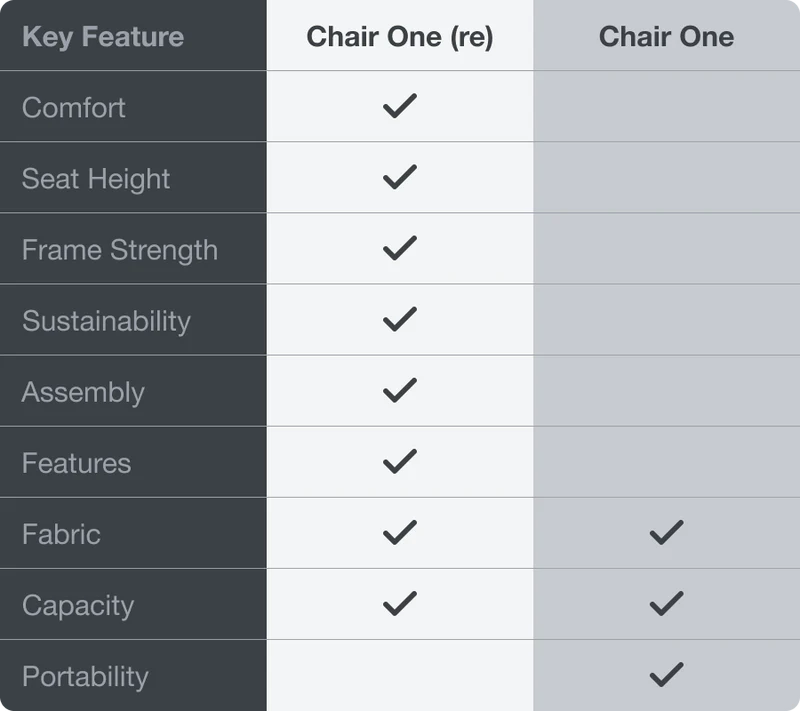Click the Key Feature header cell

coord(103,37)
